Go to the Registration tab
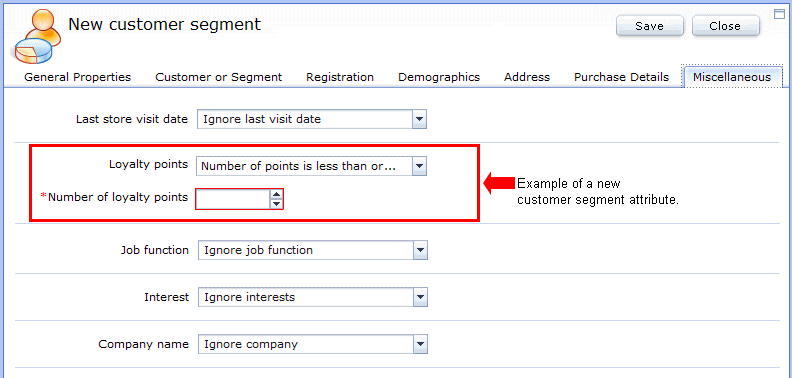Screen dimensions: 792x378 340,77
